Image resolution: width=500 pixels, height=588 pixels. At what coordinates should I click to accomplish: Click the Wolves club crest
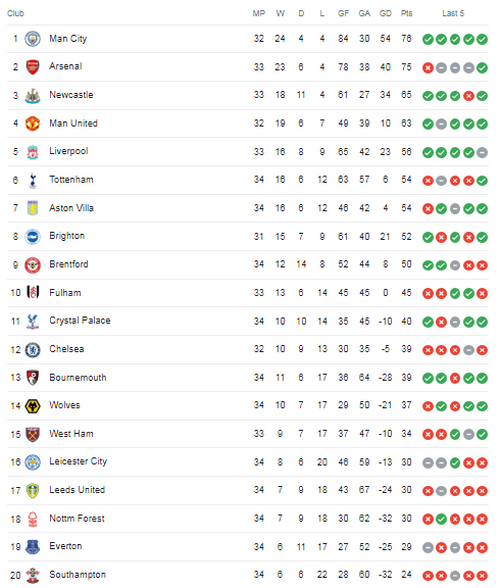pyautogui.click(x=33, y=406)
